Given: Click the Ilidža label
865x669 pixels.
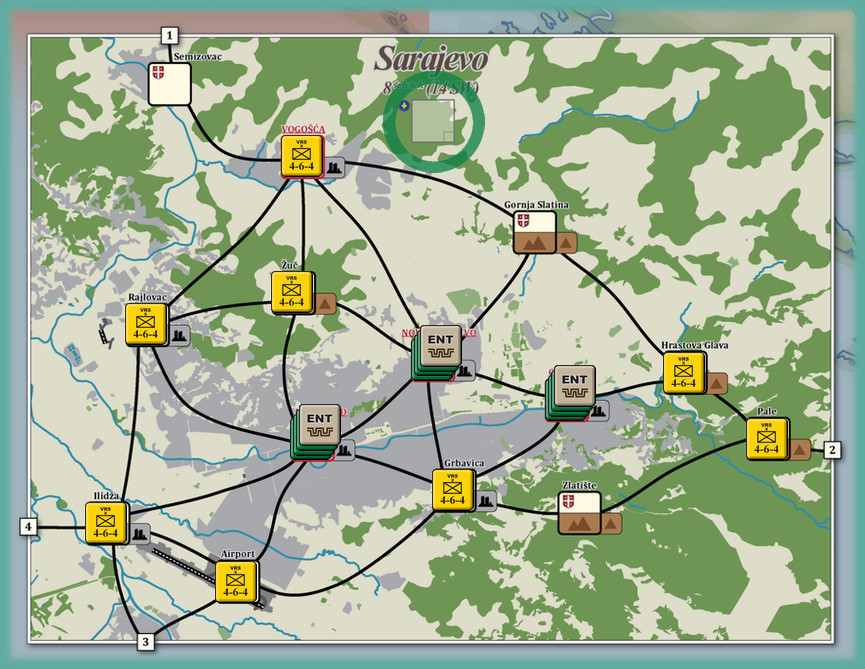Looking at the screenshot, I should pos(105,496).
